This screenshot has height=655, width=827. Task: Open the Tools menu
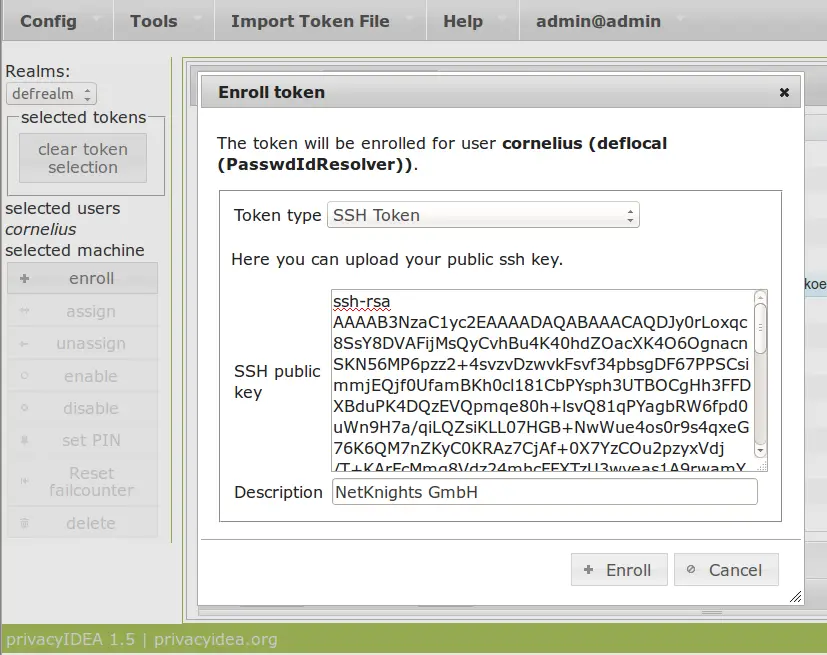153,20
